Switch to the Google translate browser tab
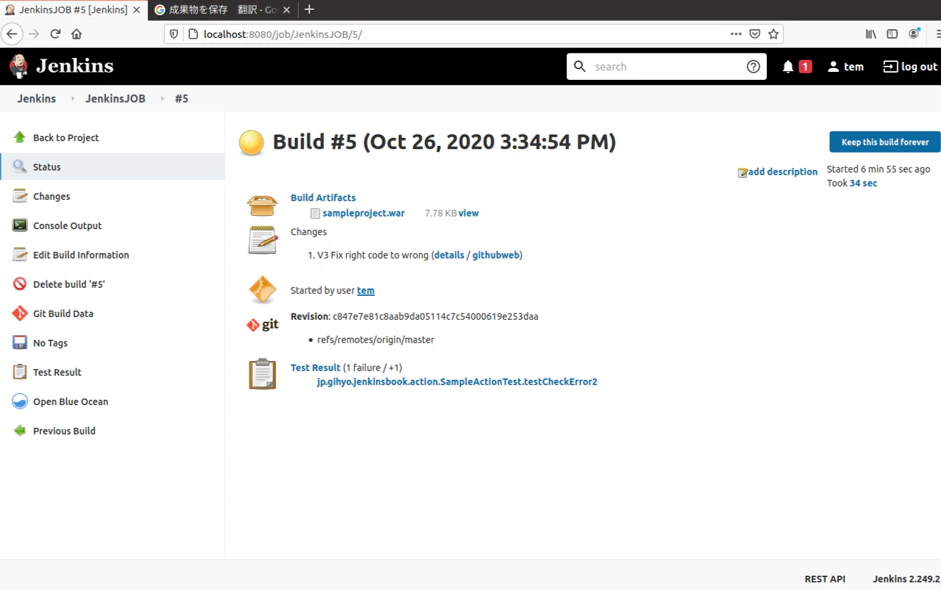941x590 pixels. pos(223,10)
